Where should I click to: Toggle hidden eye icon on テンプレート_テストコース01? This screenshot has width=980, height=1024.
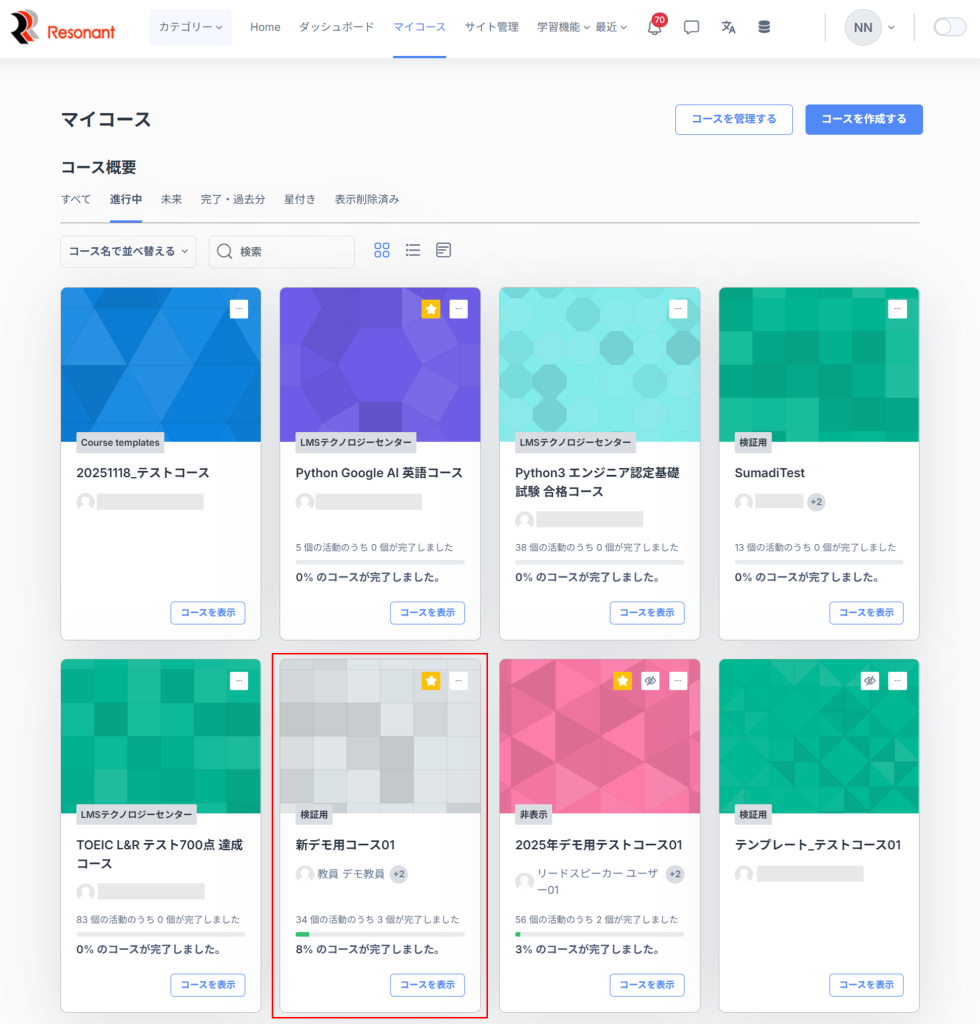coord(869,681)
